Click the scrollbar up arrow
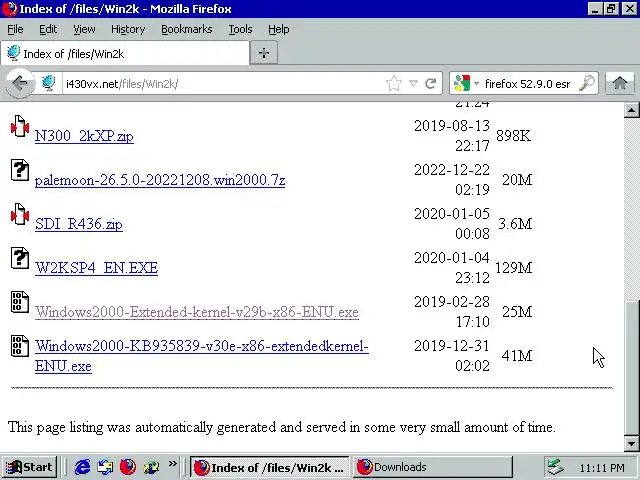The width and height of the screenshot is (640, 480). (631, 110)
